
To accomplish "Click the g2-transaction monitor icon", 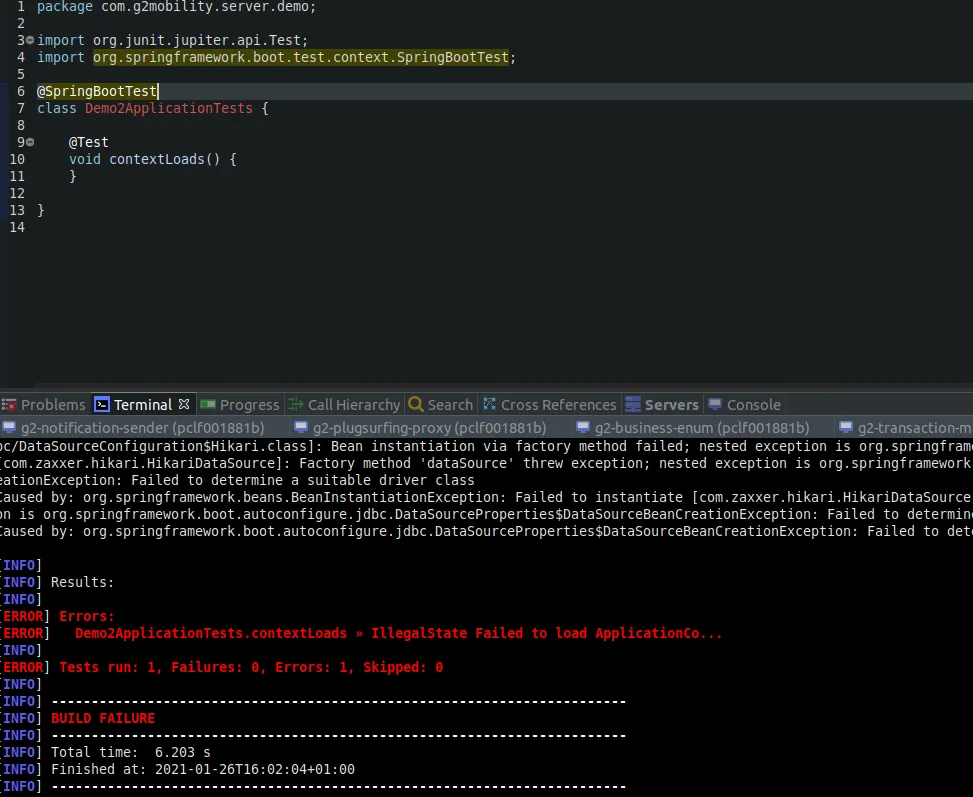I will pos(846,427).
